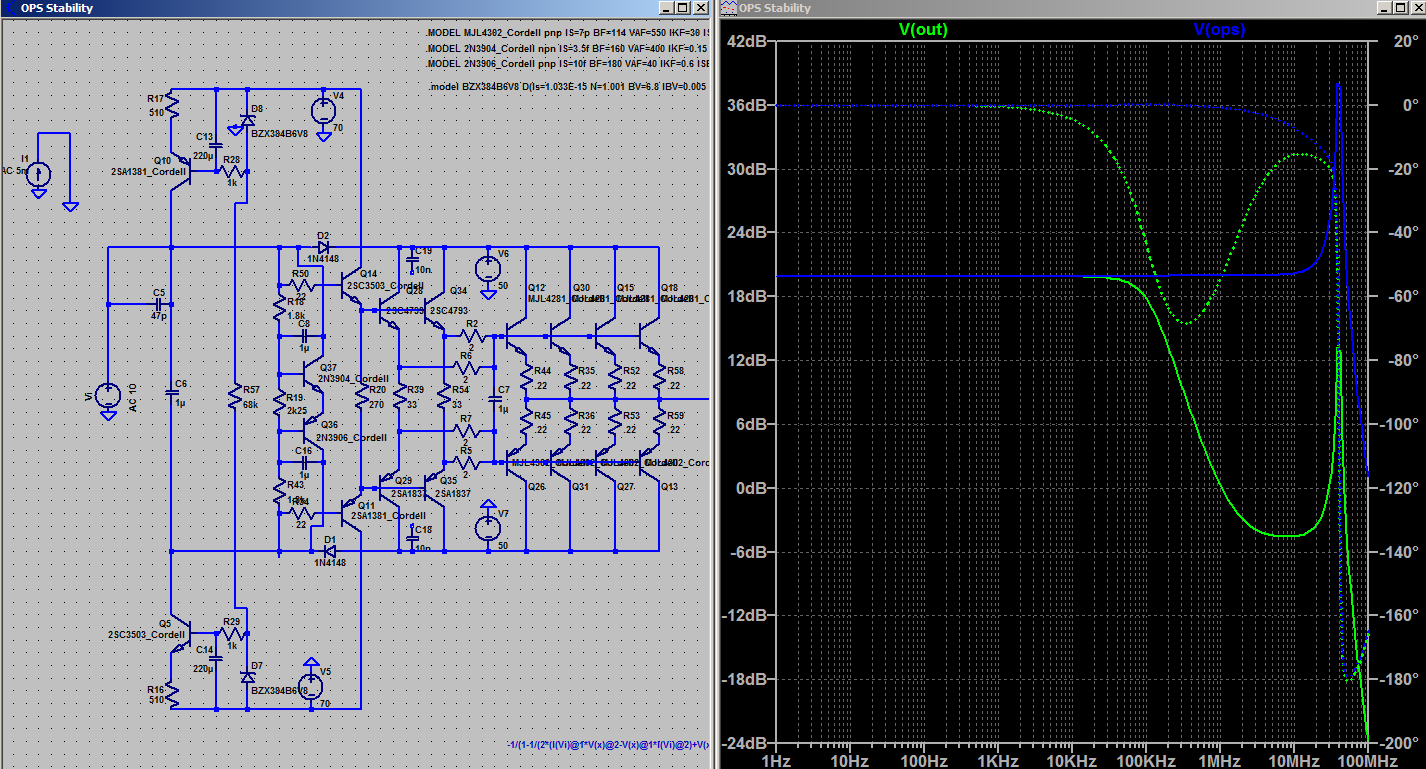Screen dimensions: 1426x769
Task: Select capacitor C7 1µ symbol
Action: tap(492, 398)
